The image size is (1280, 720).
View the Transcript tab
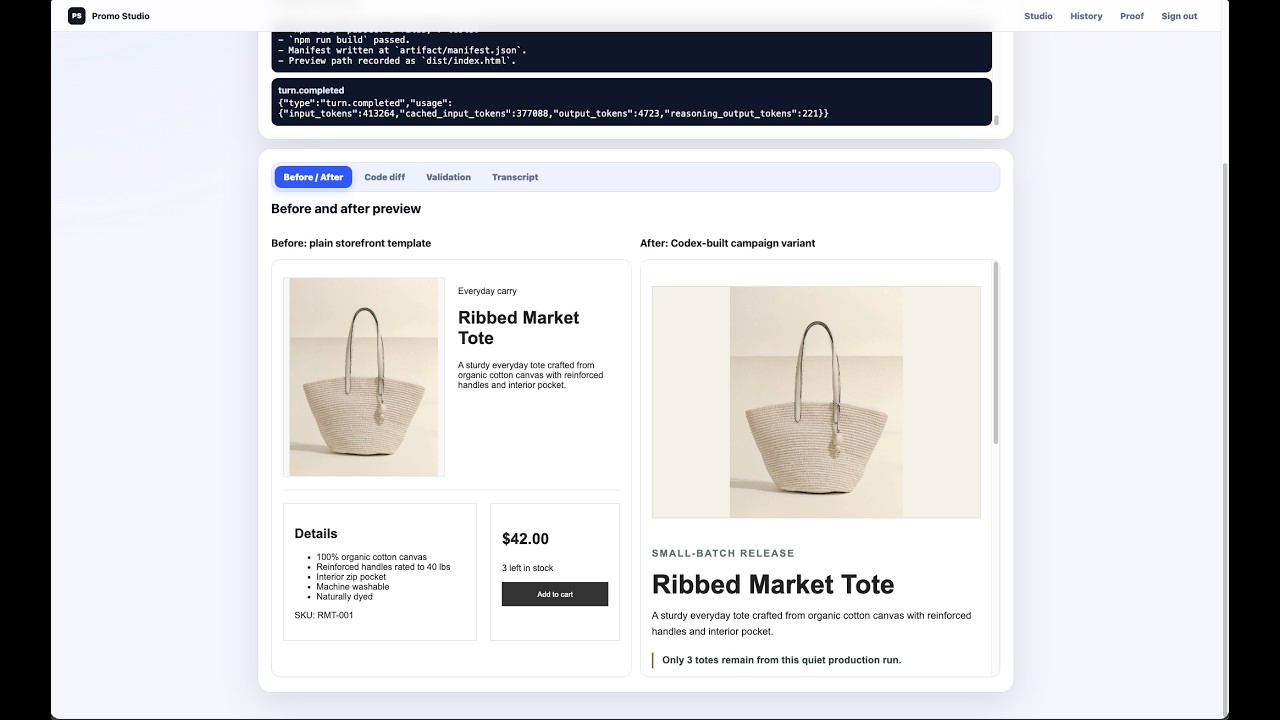click(515, 177)
